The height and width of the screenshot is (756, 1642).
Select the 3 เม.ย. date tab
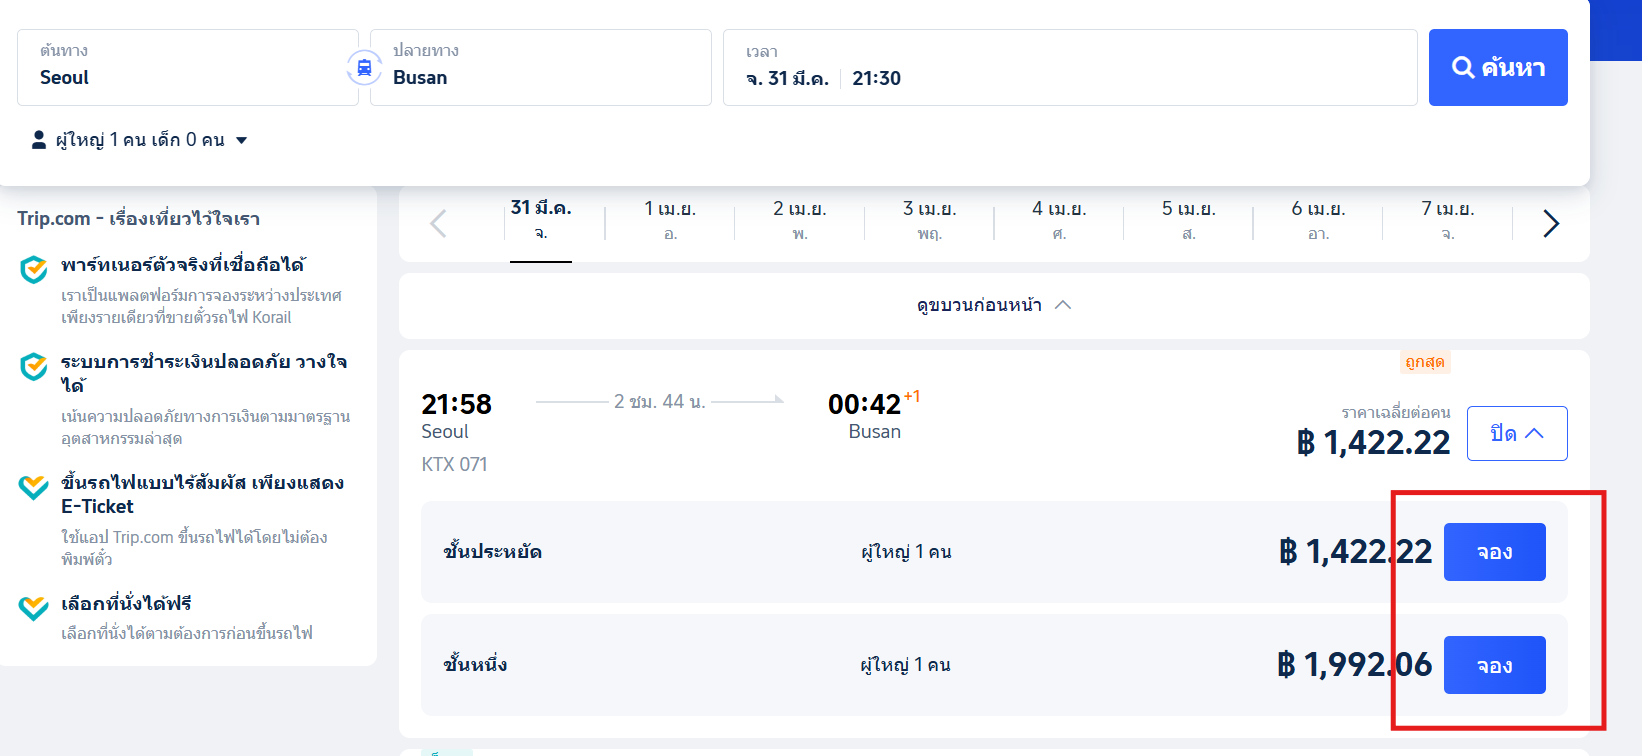pos(929,219)
